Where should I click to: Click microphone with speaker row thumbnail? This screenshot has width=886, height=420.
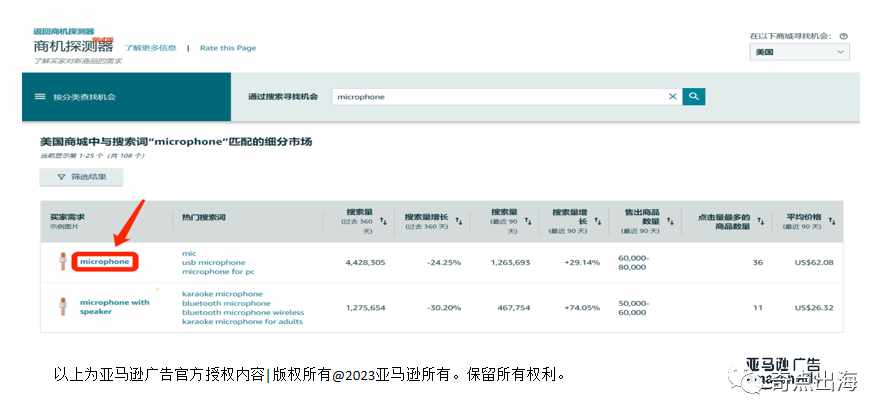[x=63, y=306]
